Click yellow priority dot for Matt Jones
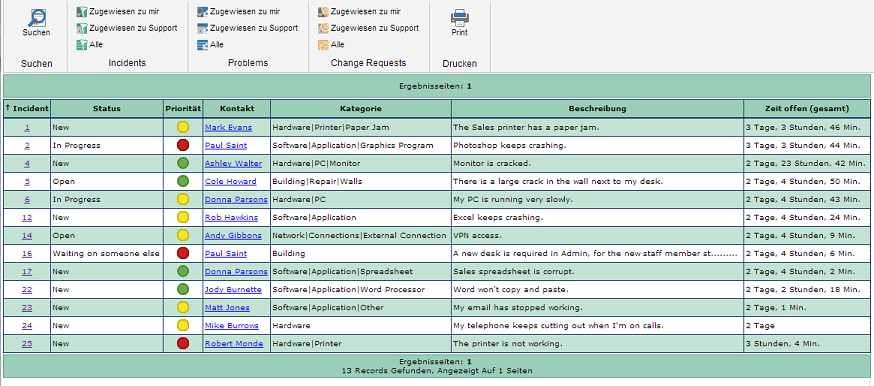Viewport: 874px width, 386px height. coord(183,307)
